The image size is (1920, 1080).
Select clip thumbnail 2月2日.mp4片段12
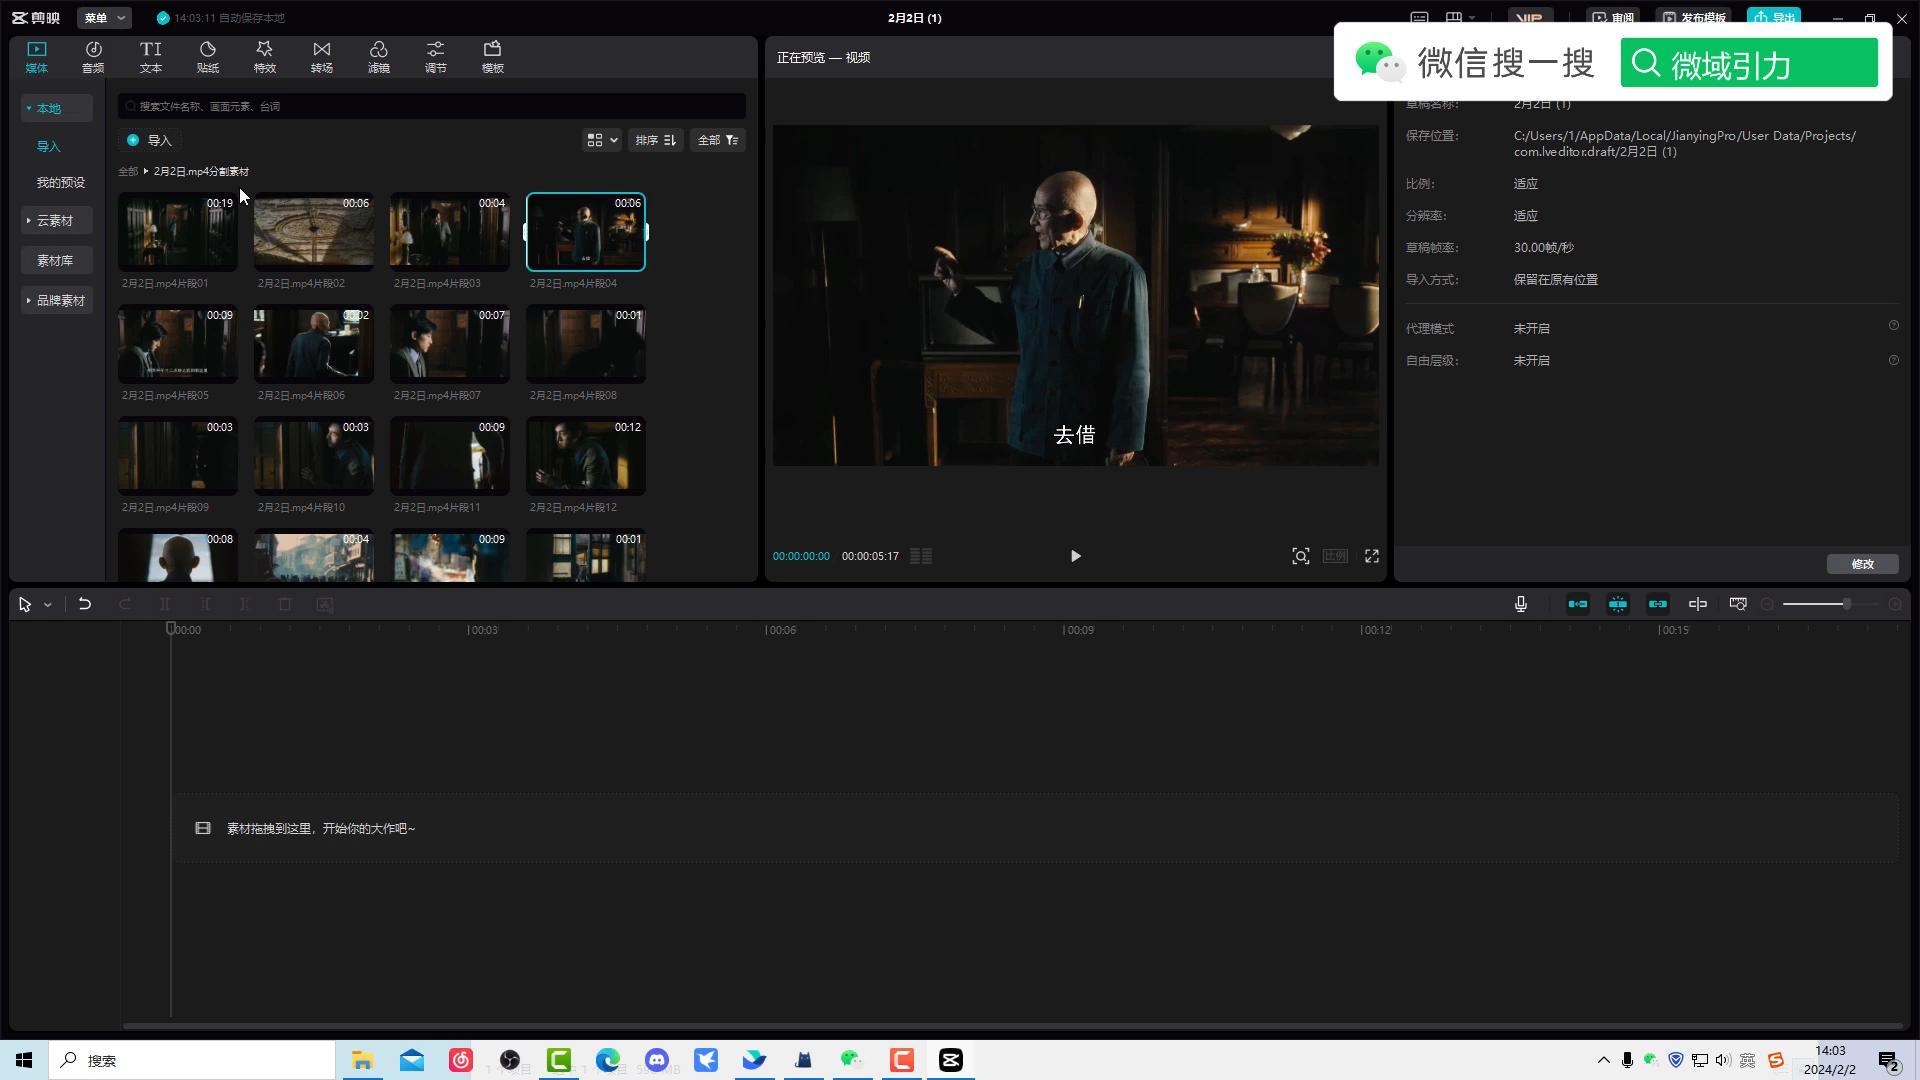pyautogui.click(x=586, y=456)
